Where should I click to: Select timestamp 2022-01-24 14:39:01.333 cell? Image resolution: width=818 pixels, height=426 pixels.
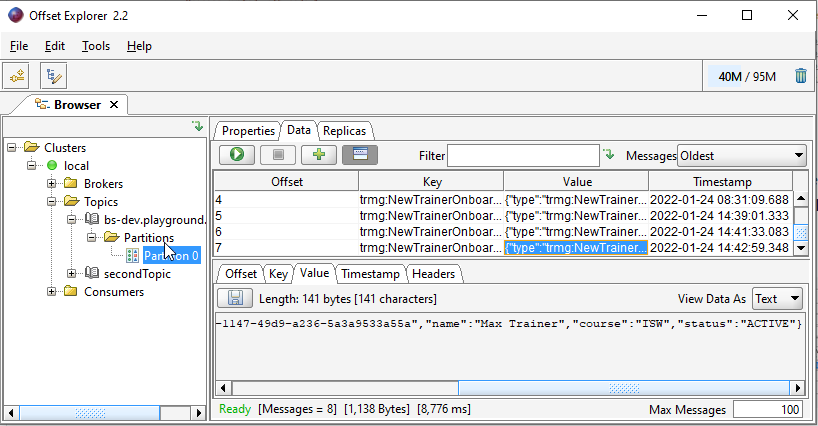point(720,216)
